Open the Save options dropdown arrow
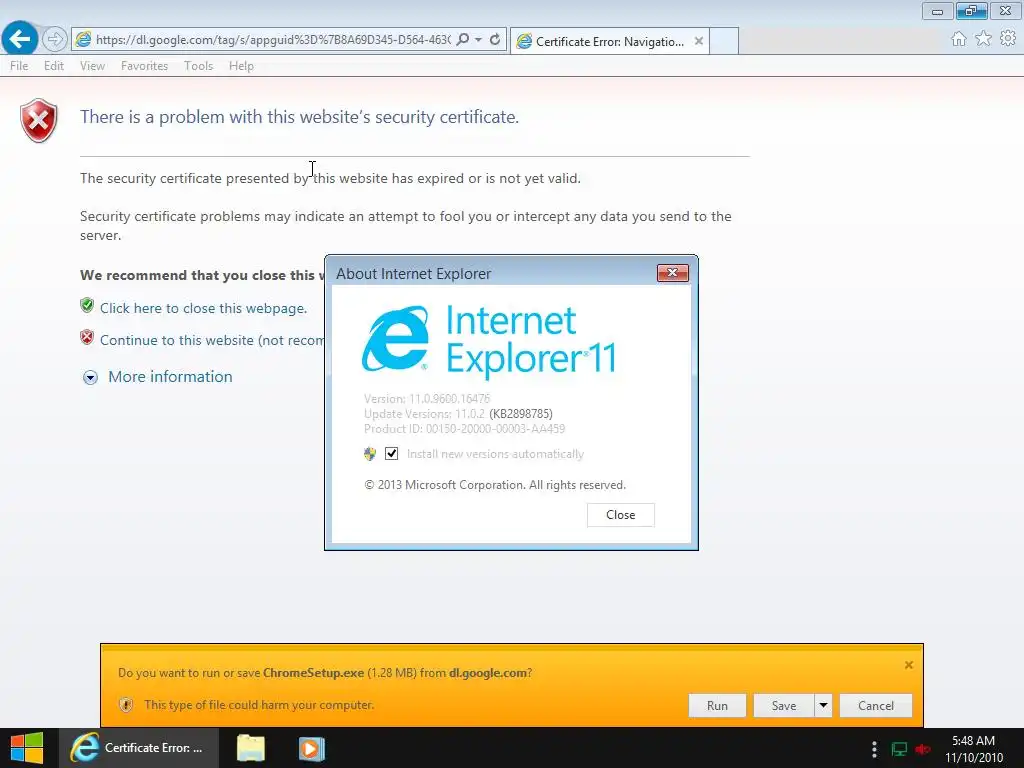1024x768 pixels. point(824,705)
